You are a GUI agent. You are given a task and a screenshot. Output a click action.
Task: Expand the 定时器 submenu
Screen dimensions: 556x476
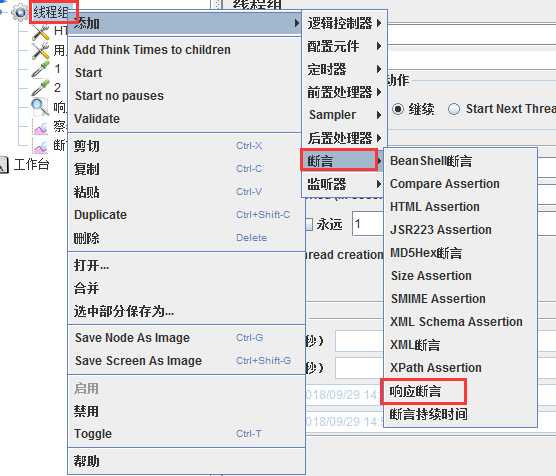pos(344,69)
